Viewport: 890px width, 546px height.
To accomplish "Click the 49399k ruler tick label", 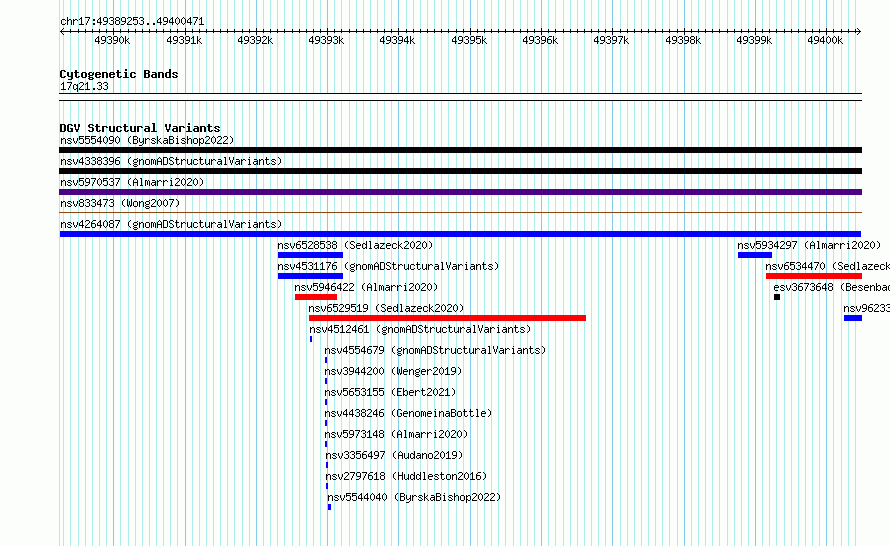I will click(754, 40).
